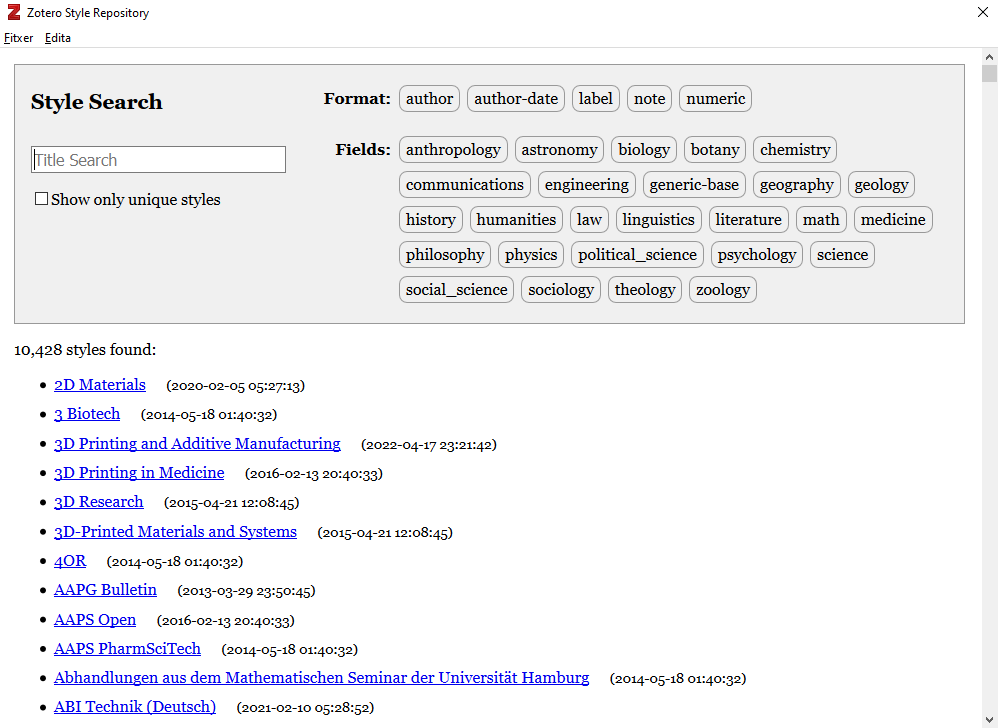Image resolution: width=998 pixels, height=728 pixels.
Task: Select the botany field tag
Action: click(715, 150)
